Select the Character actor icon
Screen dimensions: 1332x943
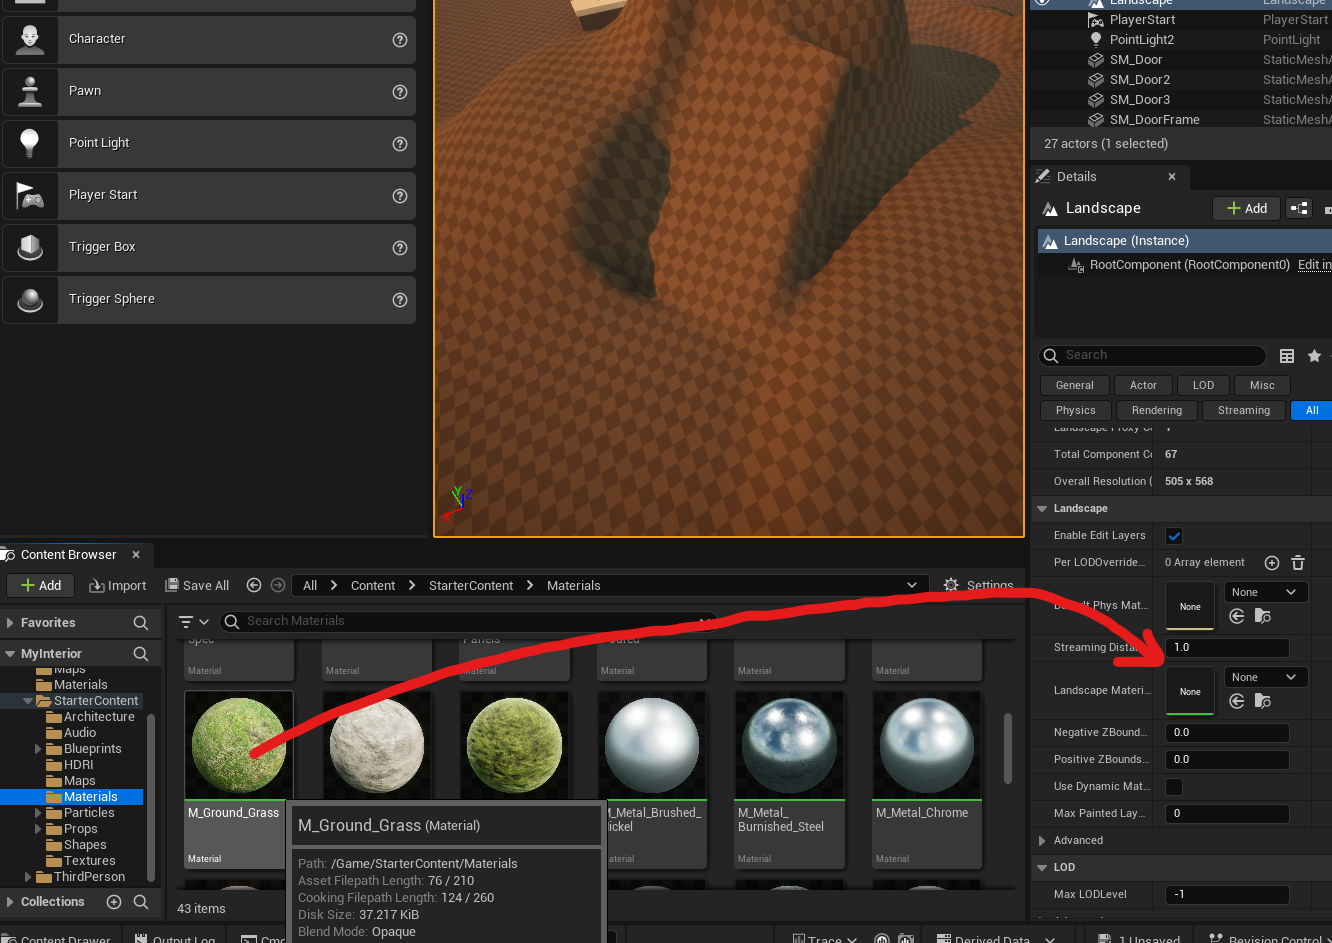tap(30, 39)
